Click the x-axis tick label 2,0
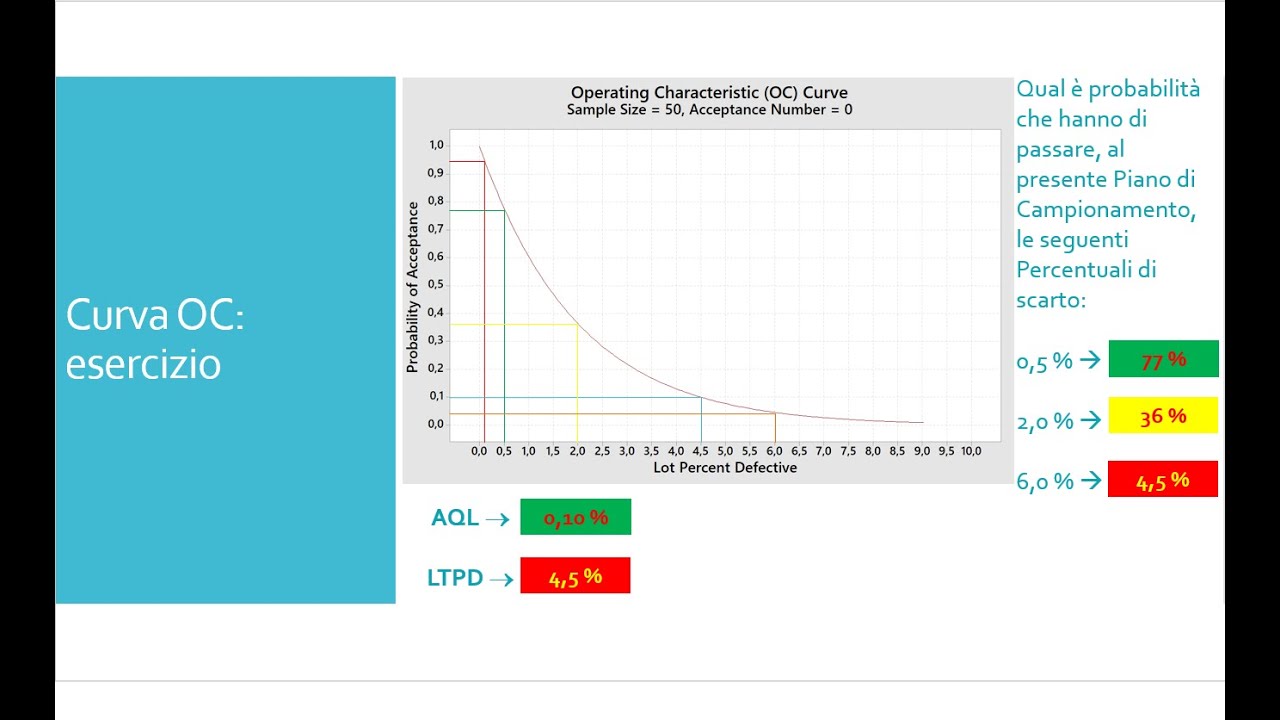Image resolution: width=1280 pixels, height=720 pixels. 577,451
